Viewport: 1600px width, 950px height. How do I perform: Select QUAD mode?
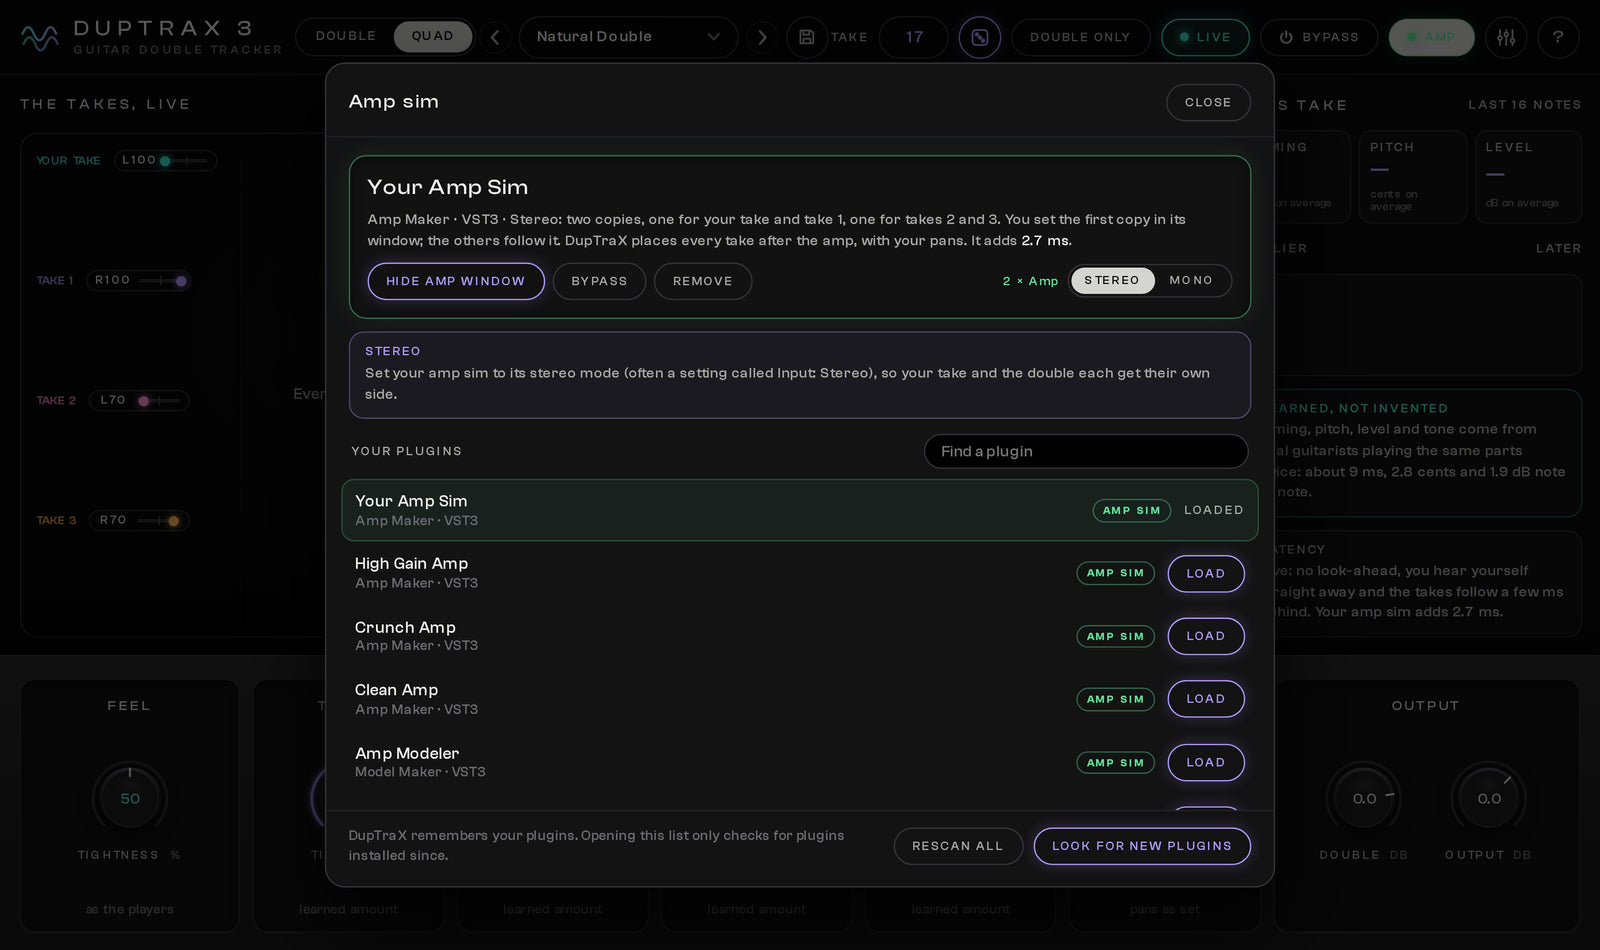coord(432,36)
